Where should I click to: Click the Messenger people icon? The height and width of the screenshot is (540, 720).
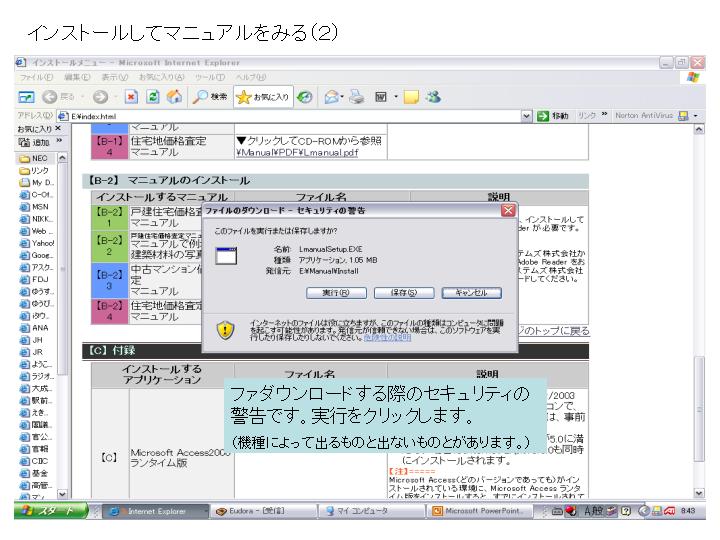click(x=433, y=97)
